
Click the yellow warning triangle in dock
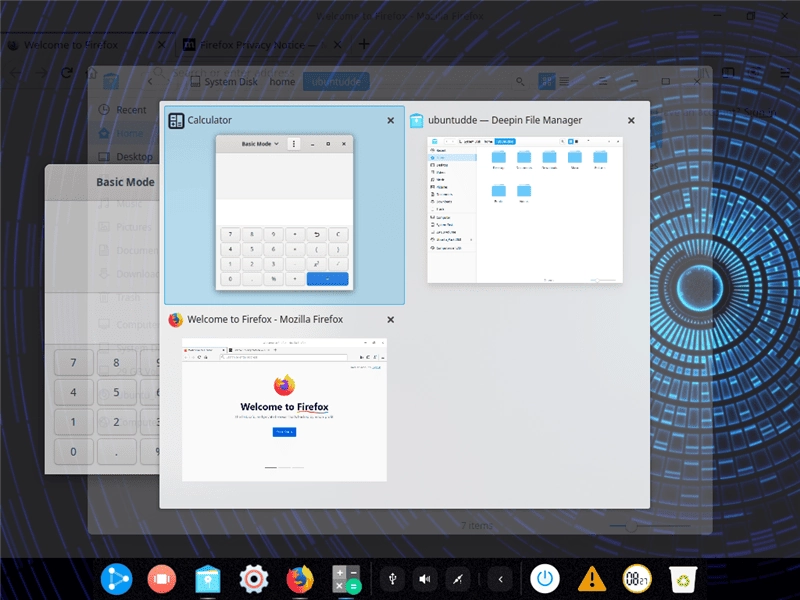point(591,579)
